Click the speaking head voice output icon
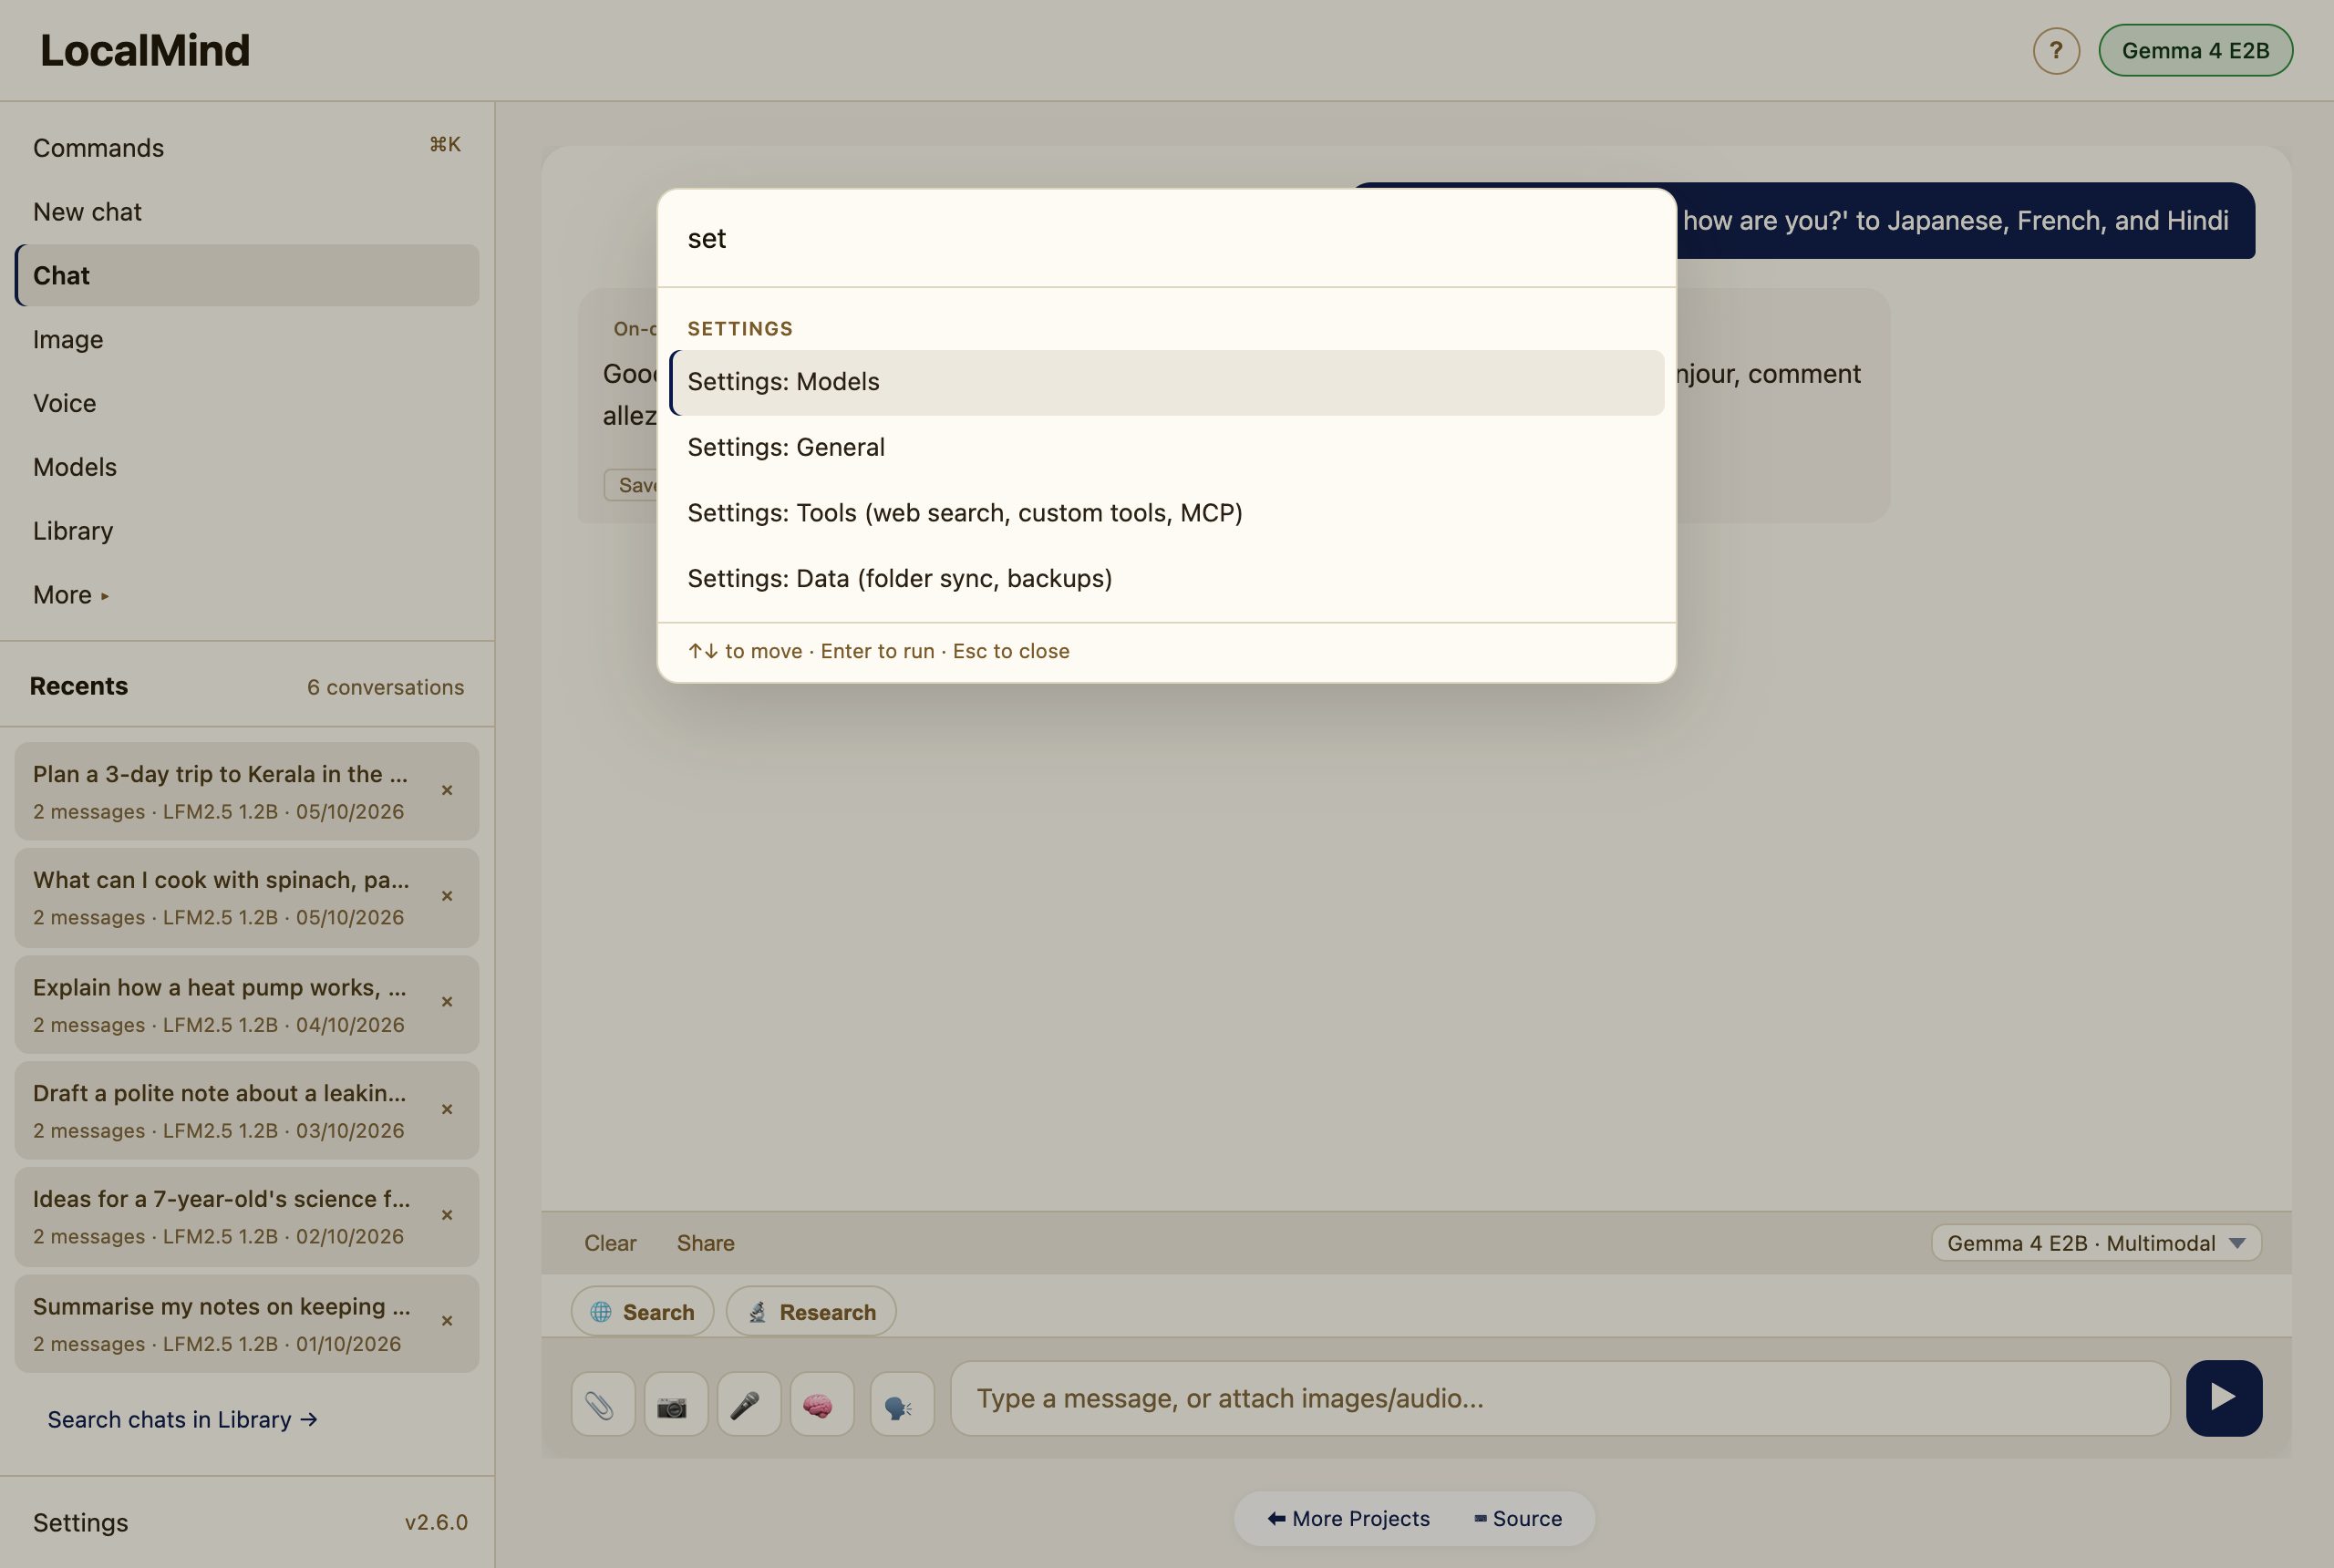 click(901, 1405)
